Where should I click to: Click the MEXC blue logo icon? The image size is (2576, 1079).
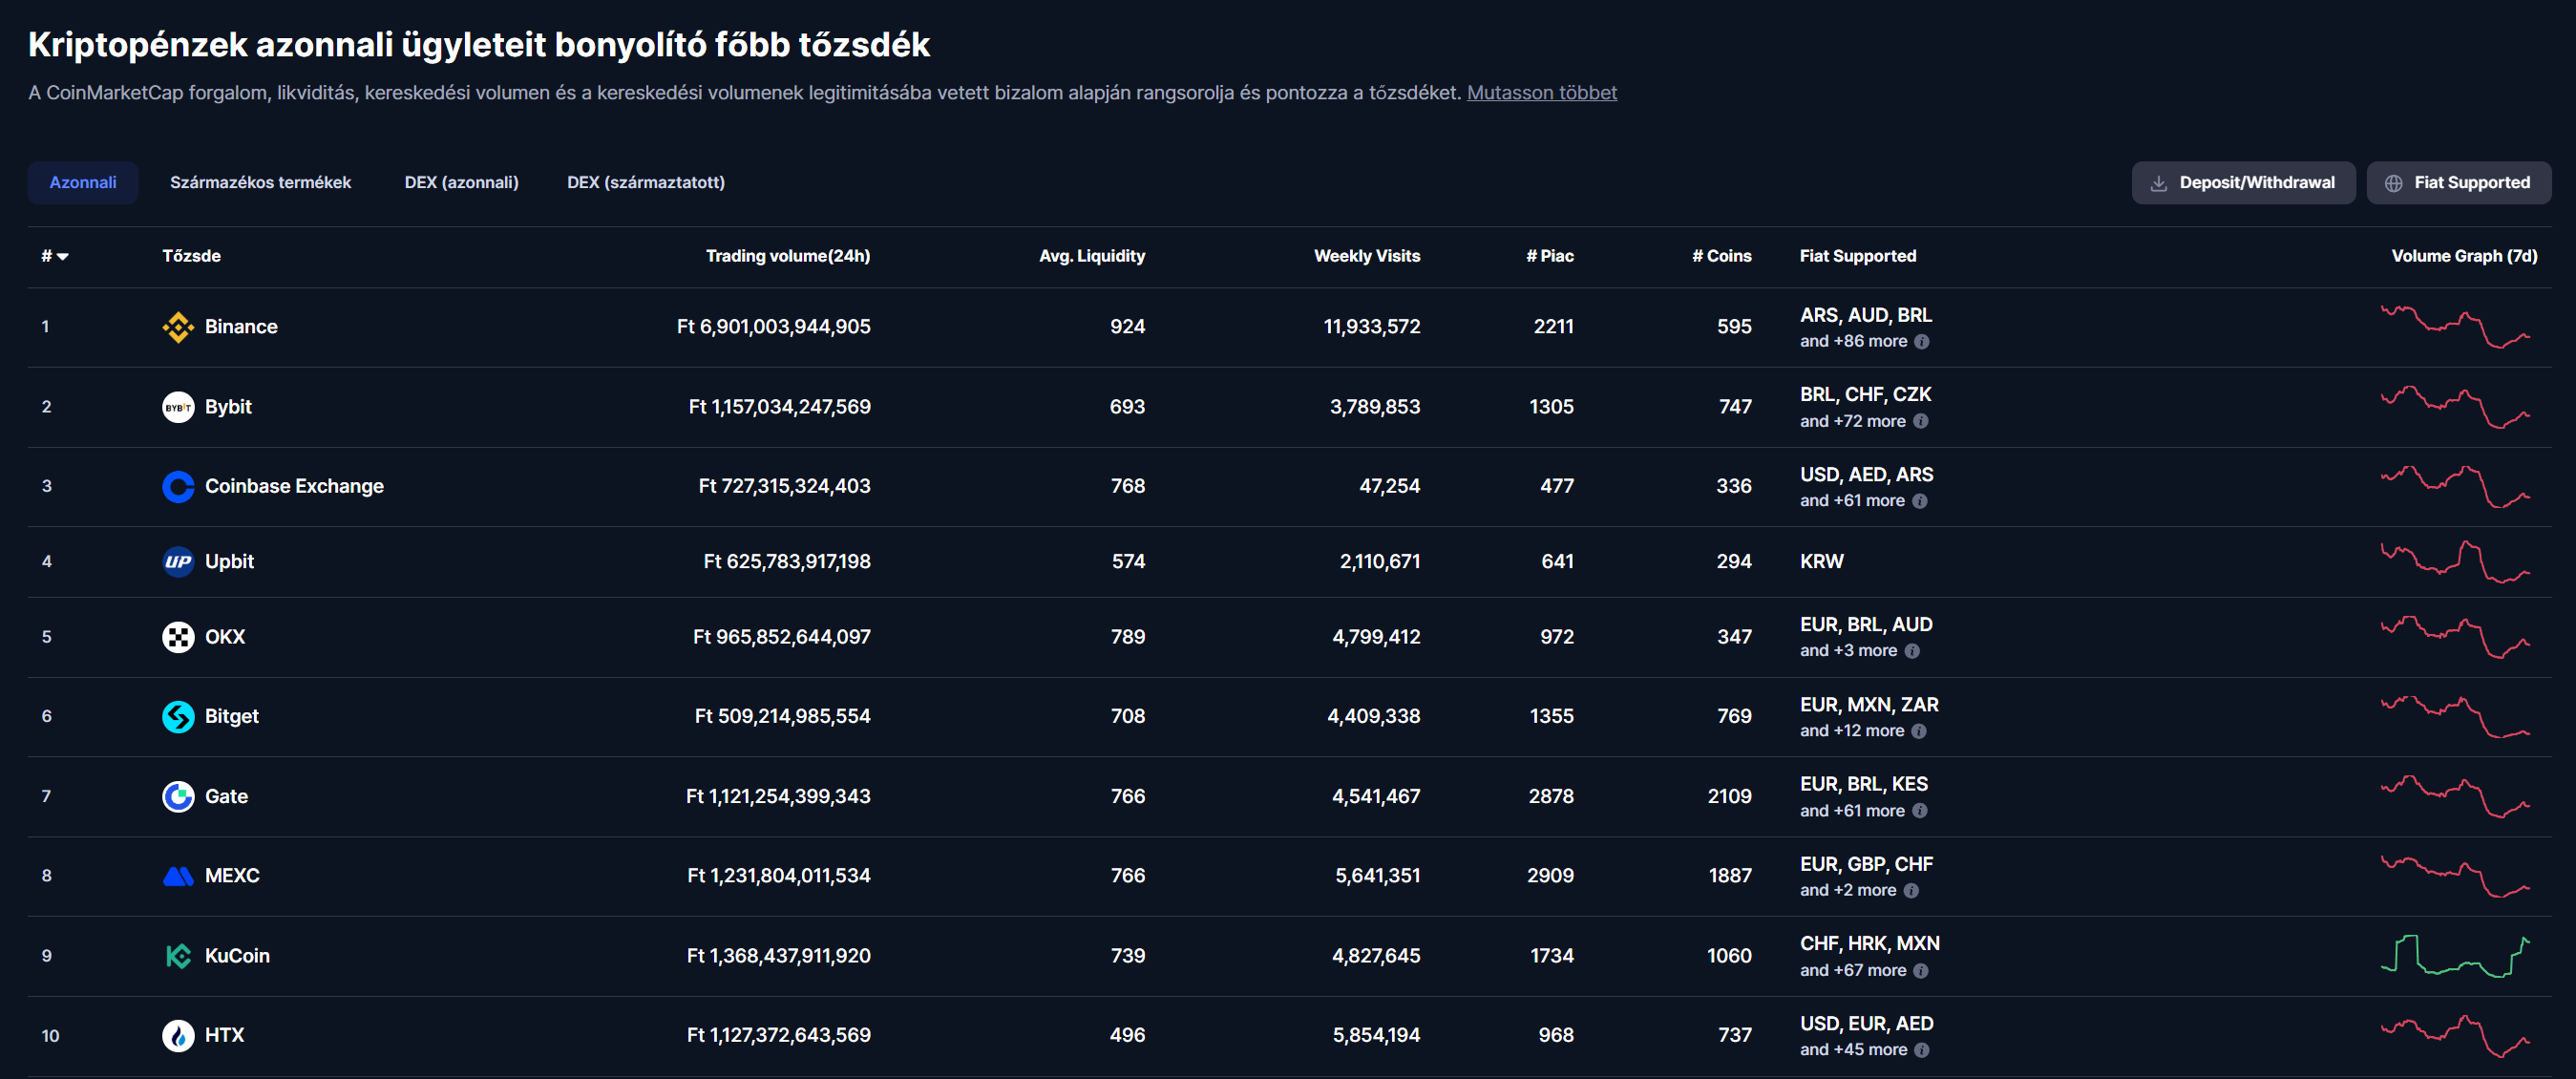[178, 876]
